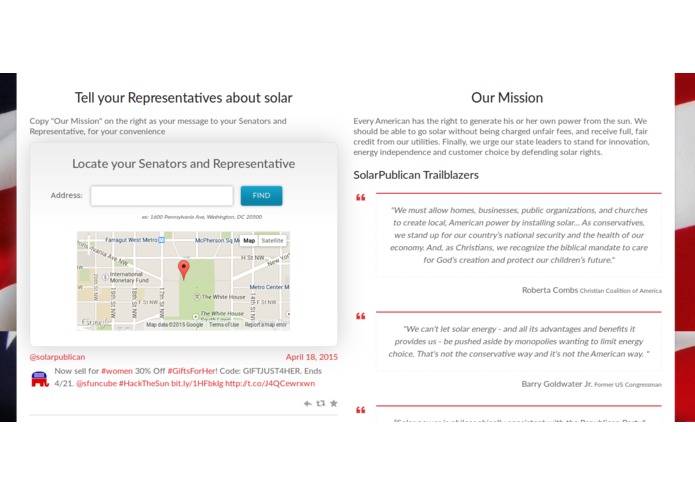Click the example address hint text
695x494 pixels.
point(202,217)
